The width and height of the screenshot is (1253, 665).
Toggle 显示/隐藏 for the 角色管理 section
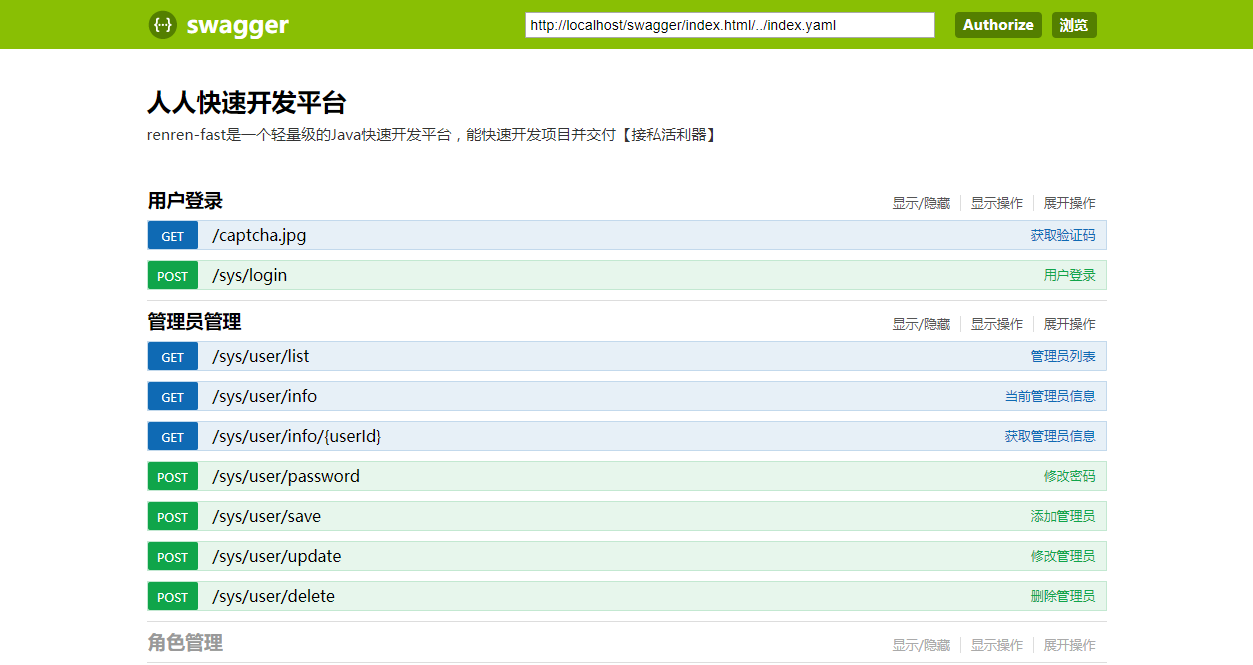pos(921,645)
